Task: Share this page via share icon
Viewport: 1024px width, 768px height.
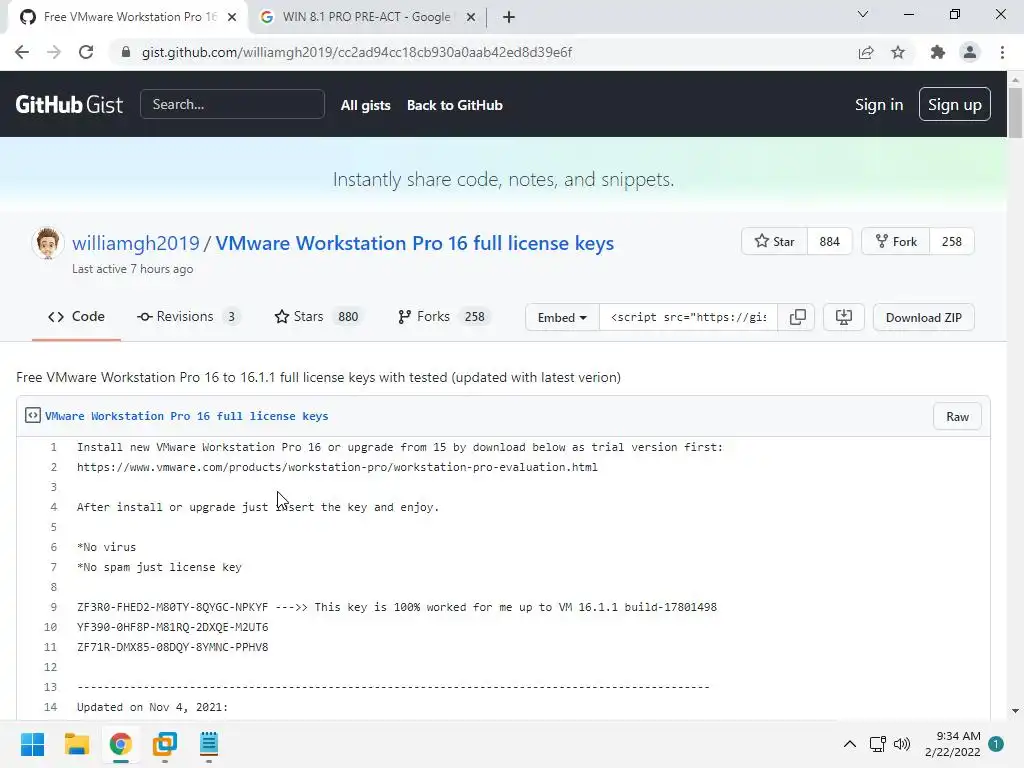Action: coord(866,52)
